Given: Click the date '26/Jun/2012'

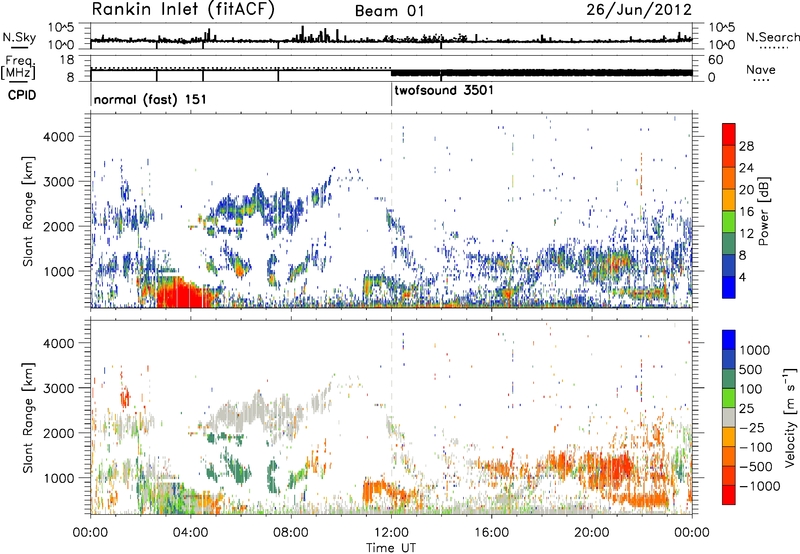Looking at the screenshot, I should [x=639, y=10].
